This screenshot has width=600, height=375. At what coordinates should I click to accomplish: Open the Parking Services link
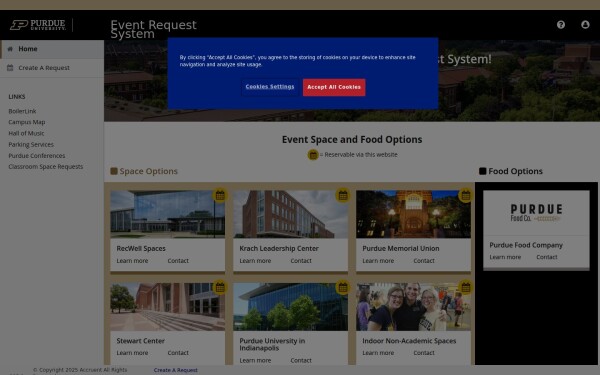tap(31, 144)
